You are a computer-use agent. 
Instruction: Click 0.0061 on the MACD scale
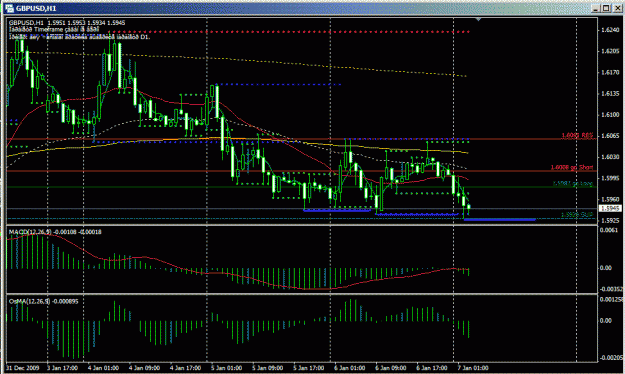609,230
